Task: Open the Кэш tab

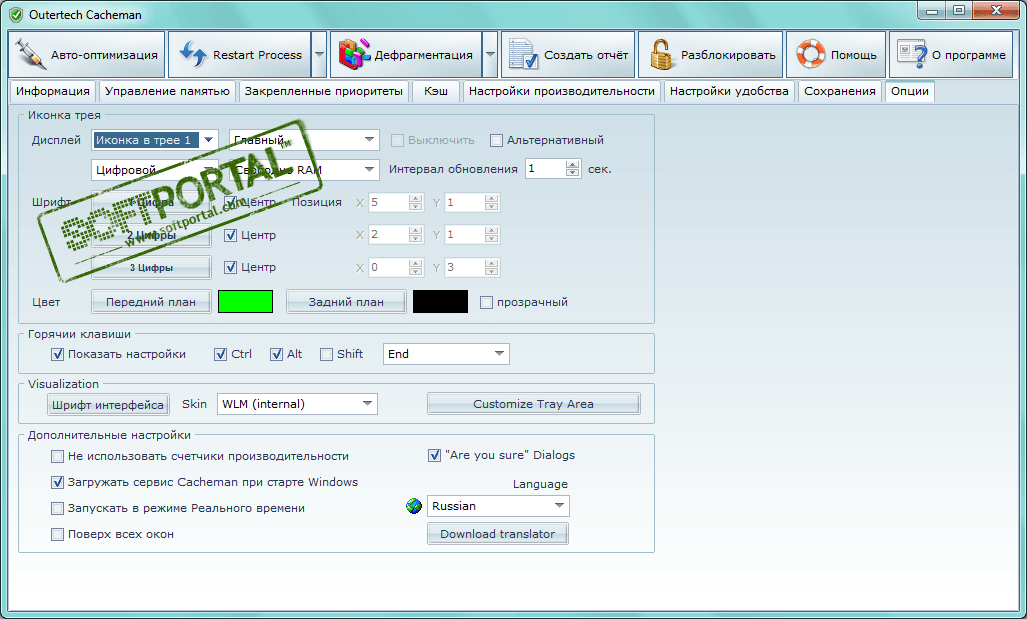Action: point(436,91)
